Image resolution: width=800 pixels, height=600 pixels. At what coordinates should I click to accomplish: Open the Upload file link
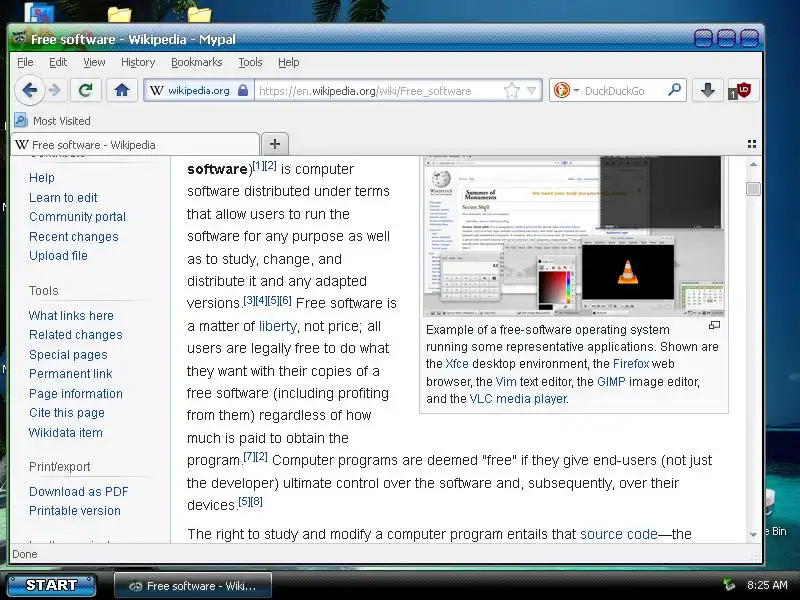58,256
